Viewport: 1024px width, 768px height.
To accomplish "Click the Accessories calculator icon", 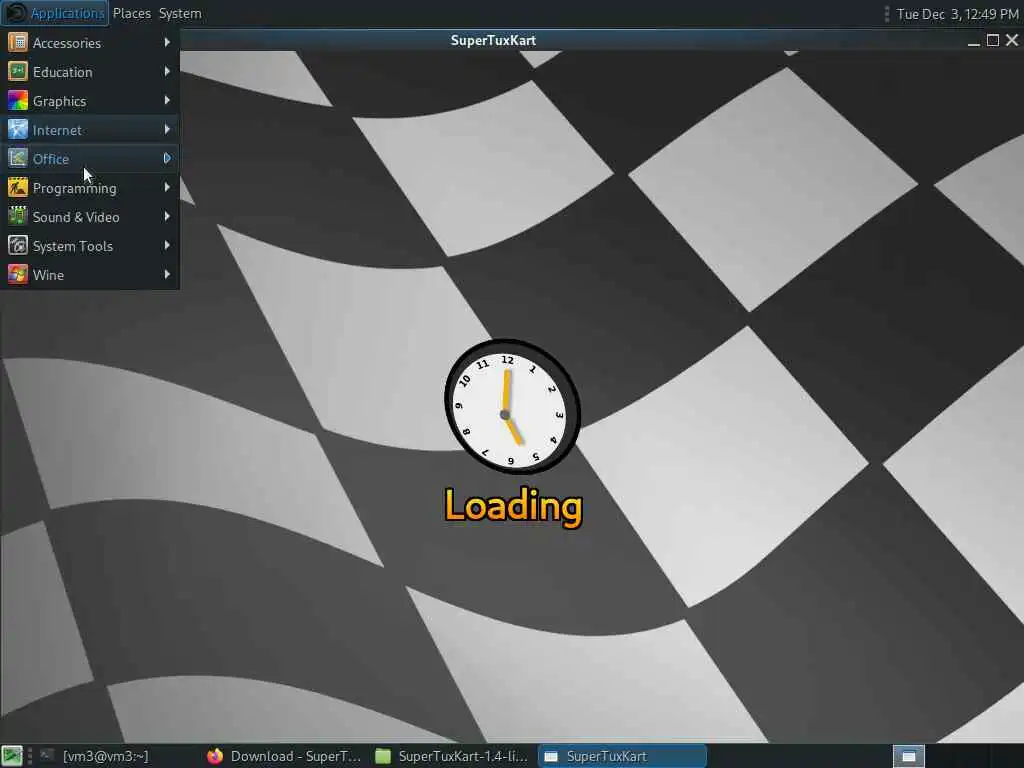I will coord(18,42).
